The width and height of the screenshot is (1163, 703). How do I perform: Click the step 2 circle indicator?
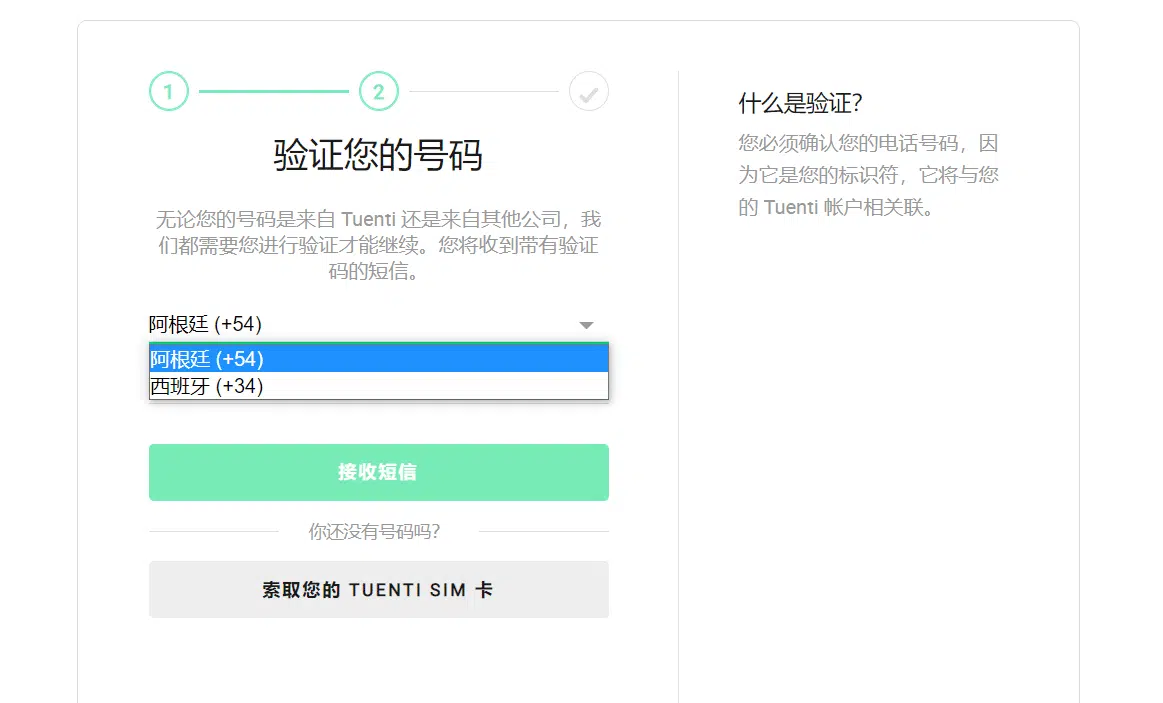coord(378,91)
